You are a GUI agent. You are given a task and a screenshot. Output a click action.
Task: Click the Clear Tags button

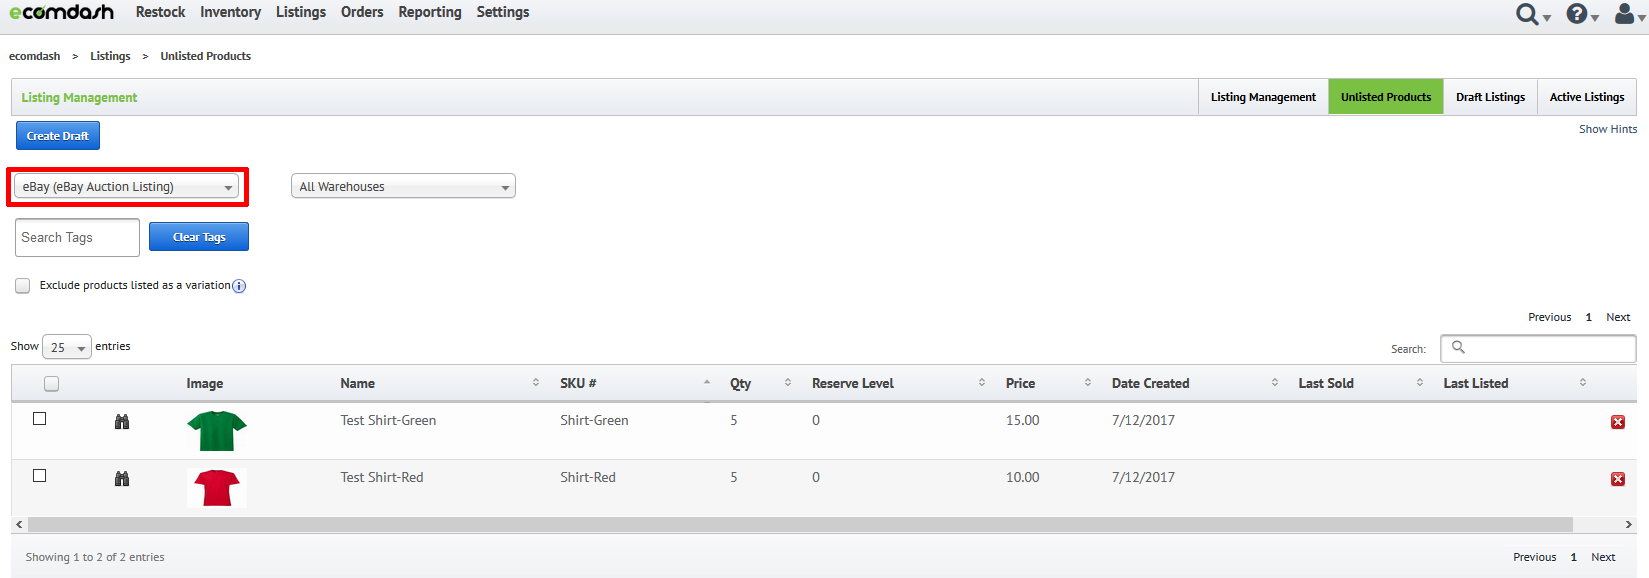click(199, 237)
